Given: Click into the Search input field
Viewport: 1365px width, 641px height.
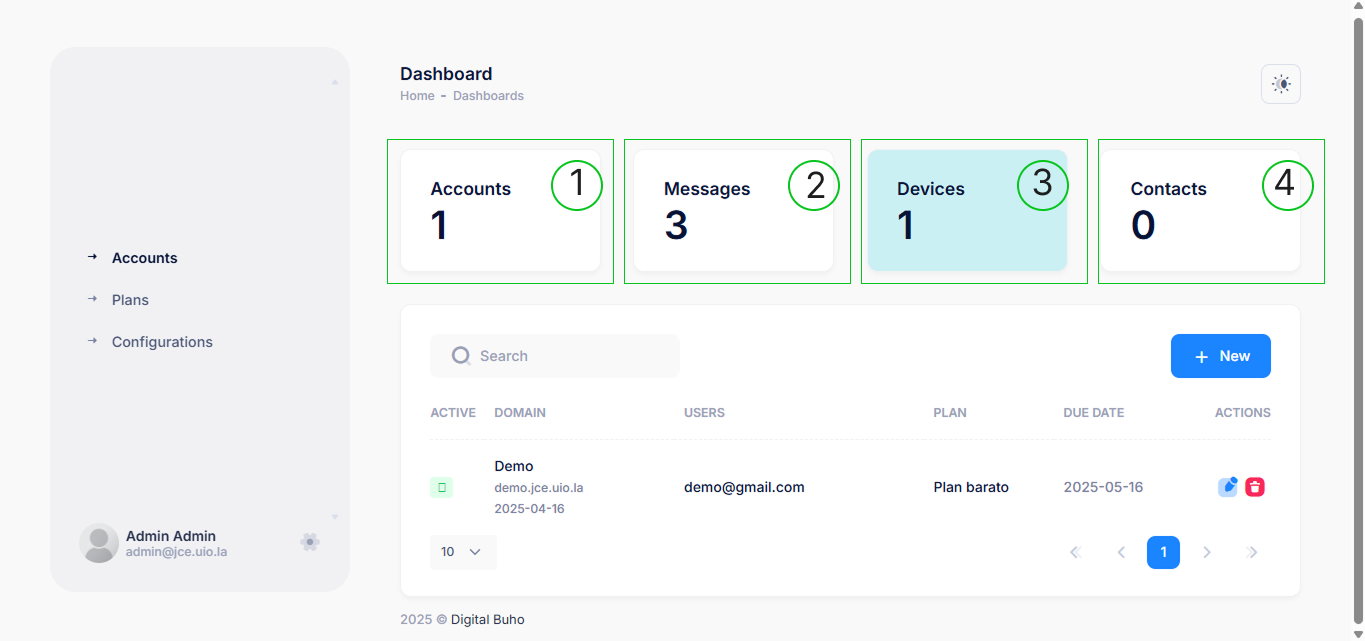Looking at the screenshot, I should (570, 356).
